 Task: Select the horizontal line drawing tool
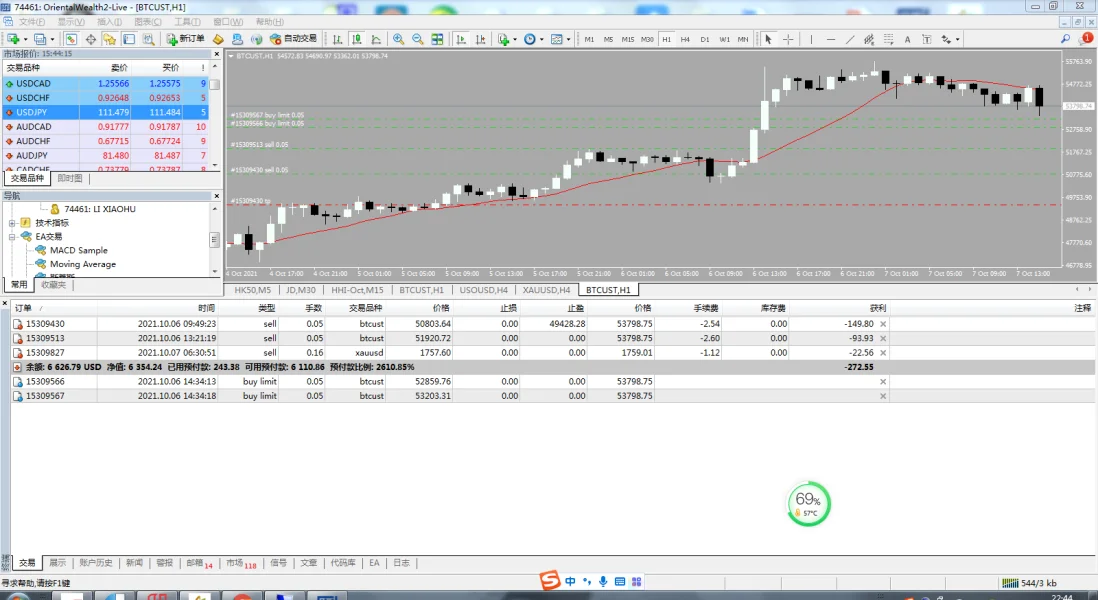tap(830, 39)
